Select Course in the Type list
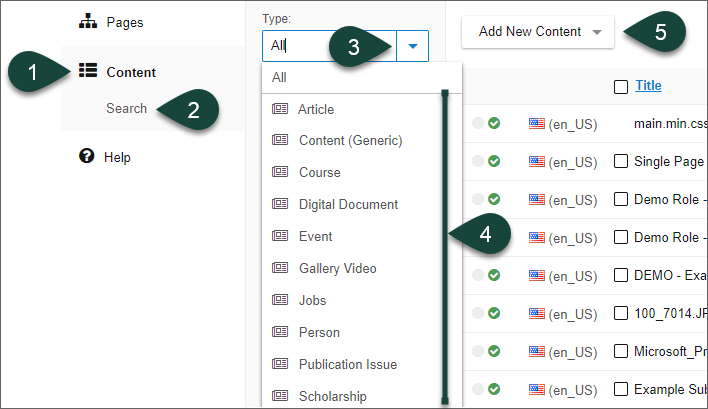Image resolution: width=708 pixels, height=409 pixels. tap(319, 172)
